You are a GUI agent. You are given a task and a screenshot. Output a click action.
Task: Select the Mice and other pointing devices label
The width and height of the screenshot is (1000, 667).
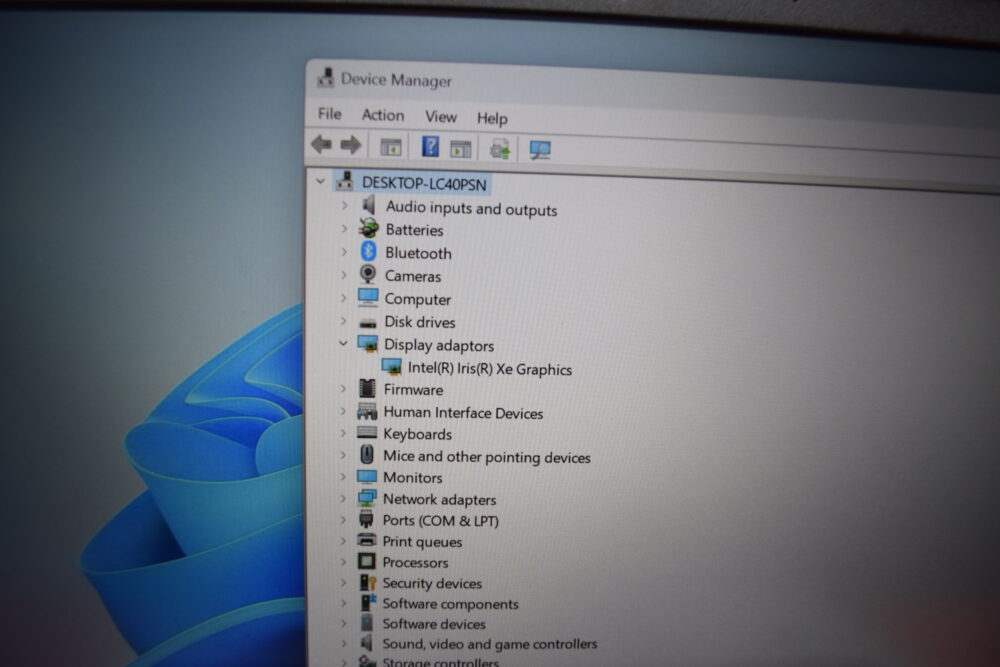[x=487, y=457]
